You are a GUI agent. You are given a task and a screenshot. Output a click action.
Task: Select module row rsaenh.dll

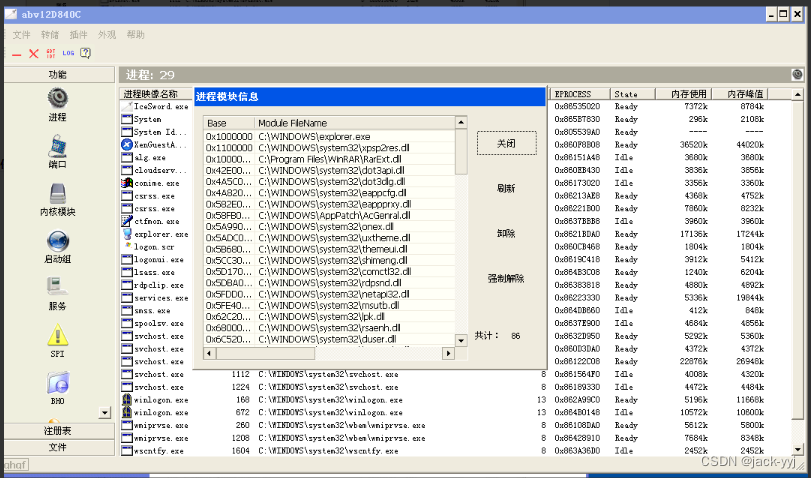pyautogui.click(x=329, y=328)
